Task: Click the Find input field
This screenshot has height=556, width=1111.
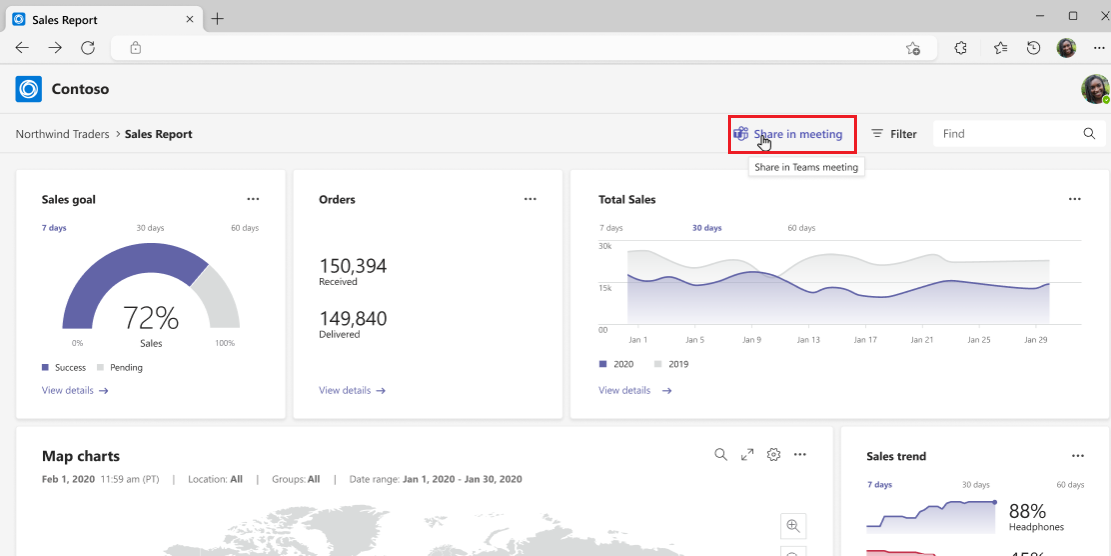Action: pos(1005,134)
